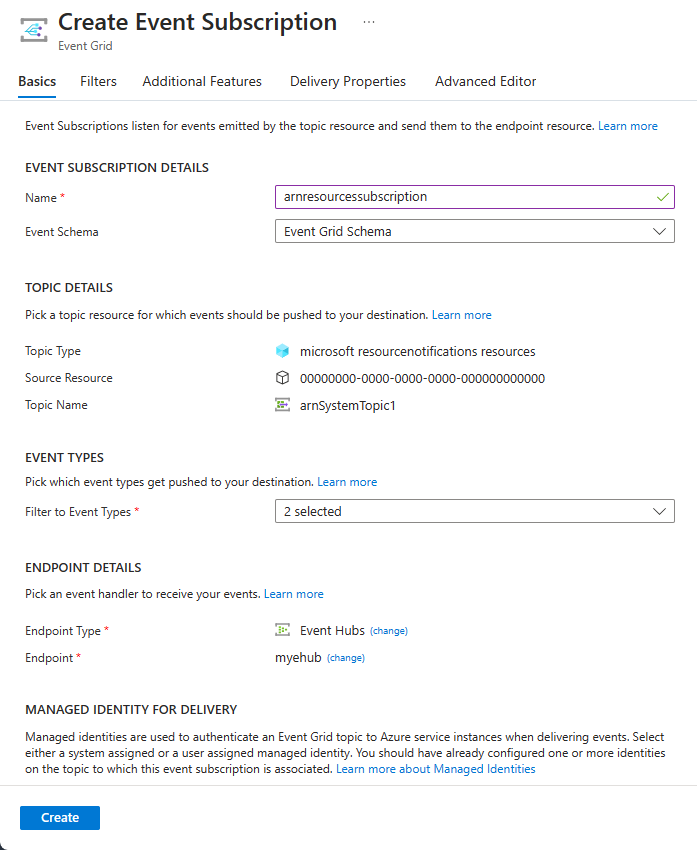697x850 pixels.
Task: Open the more options ellipsis menu
Action: tap(369, 22)
